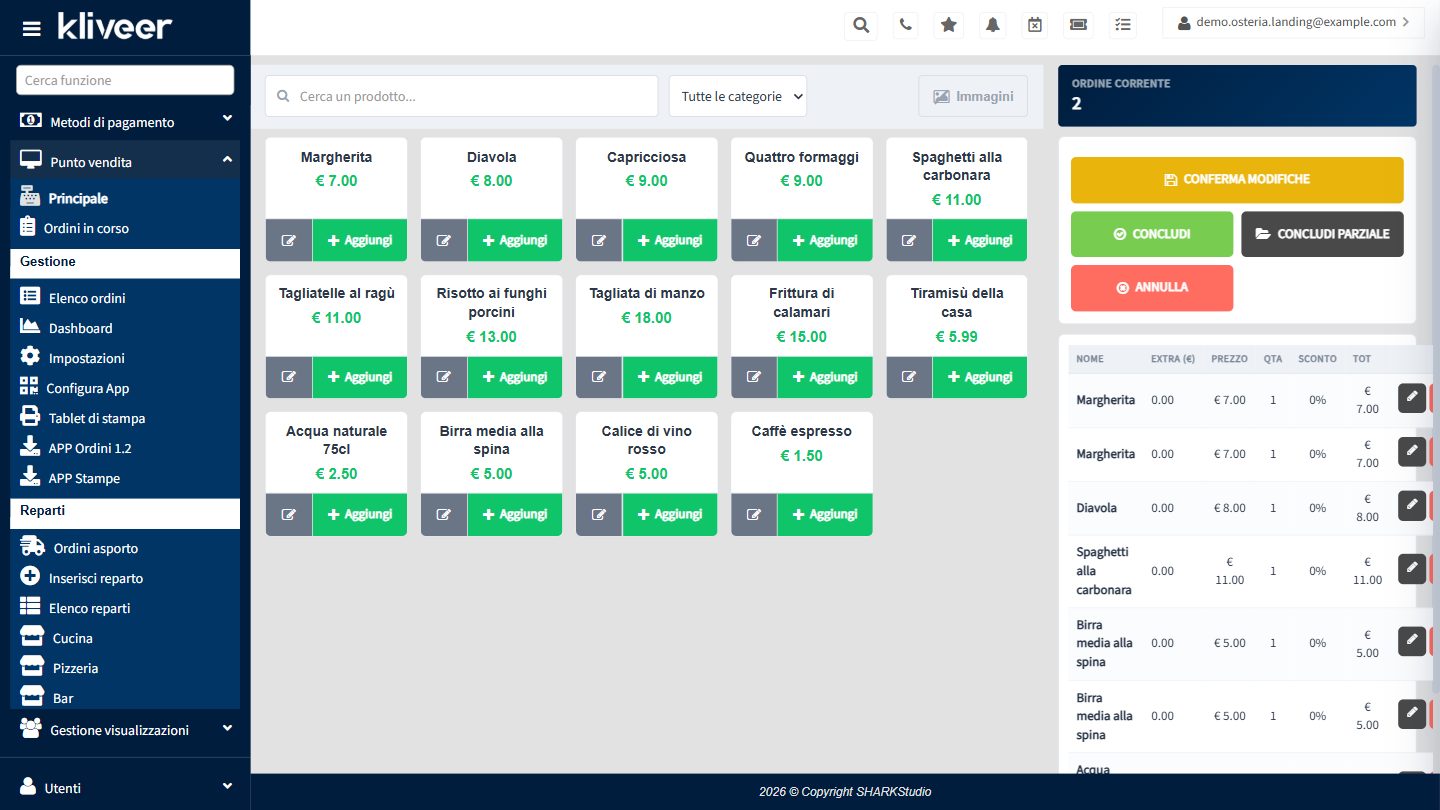The image size is (1440, 810).
Task: Cancel order with Annulla button
Action: [1152, 288]
